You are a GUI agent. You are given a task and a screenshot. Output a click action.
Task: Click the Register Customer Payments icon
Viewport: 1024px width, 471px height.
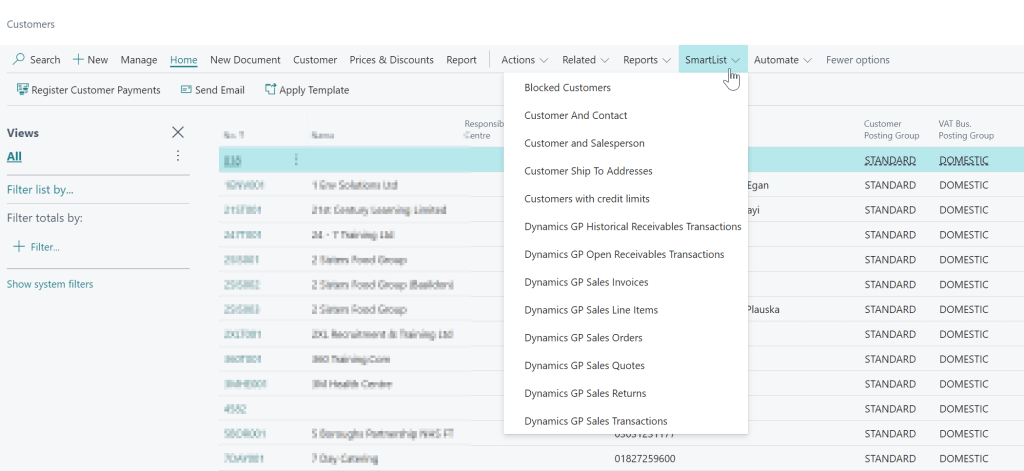22,90
